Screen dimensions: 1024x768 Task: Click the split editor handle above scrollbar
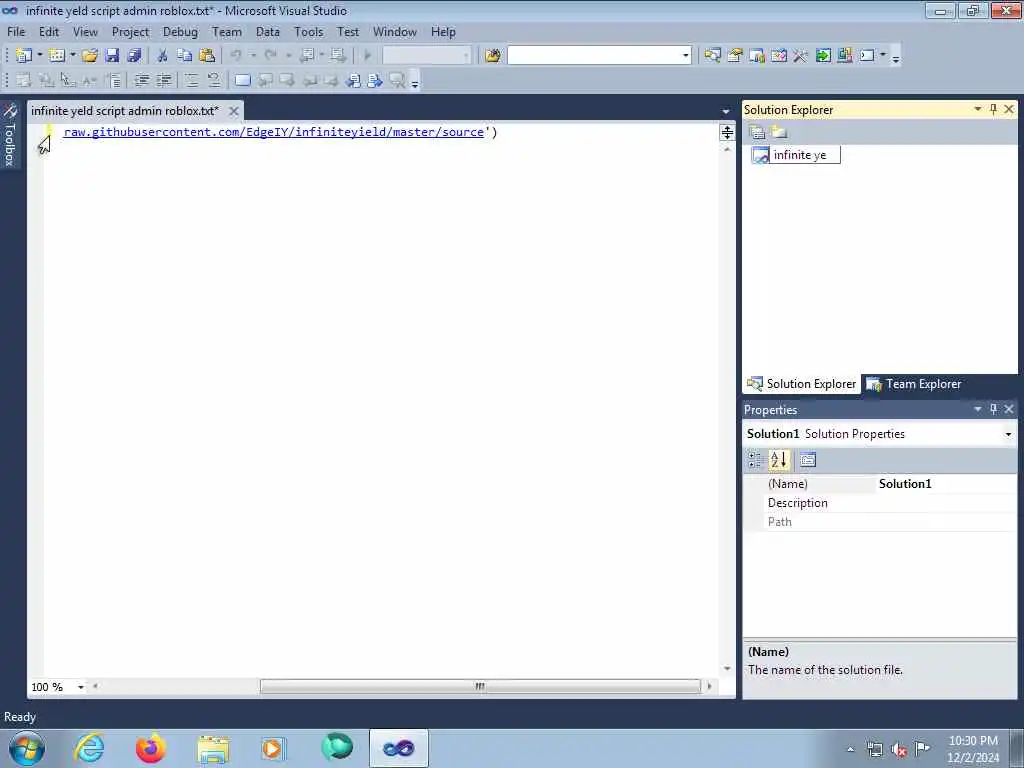coord(727,133)
